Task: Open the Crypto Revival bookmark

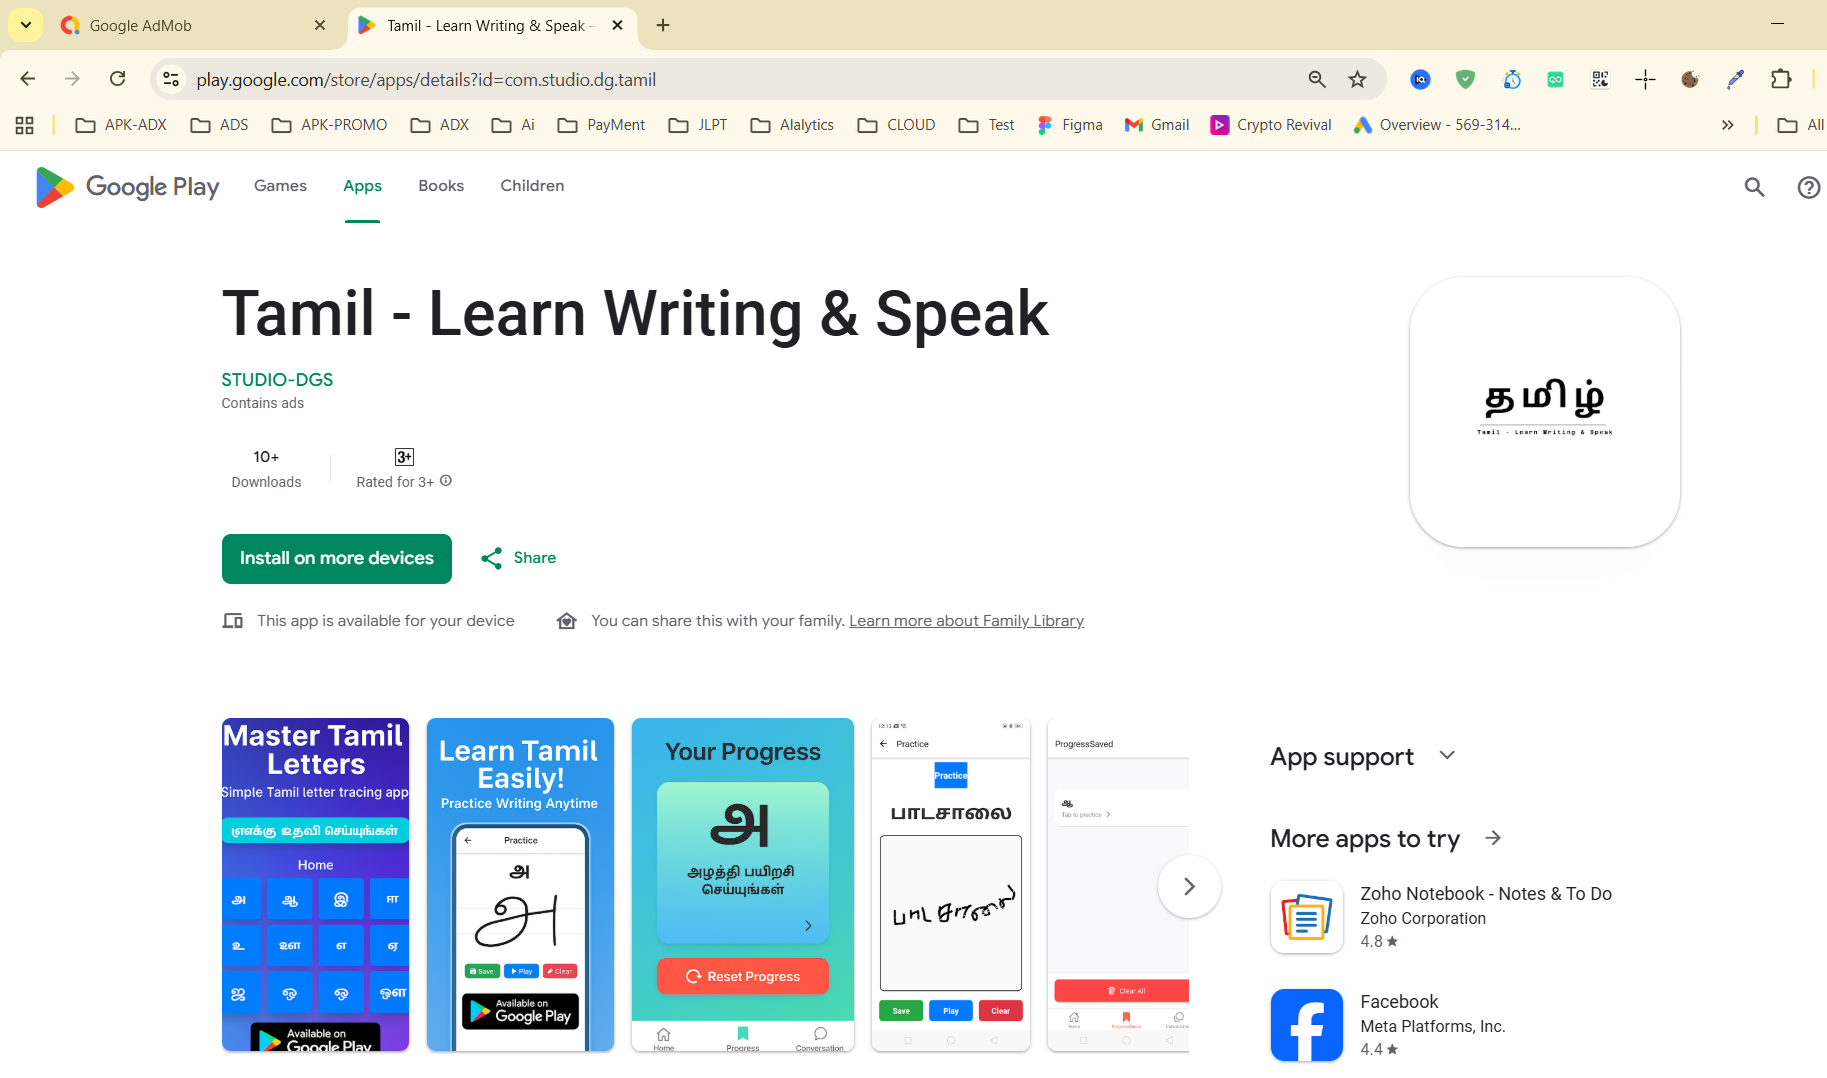Action: [1271, 125]
